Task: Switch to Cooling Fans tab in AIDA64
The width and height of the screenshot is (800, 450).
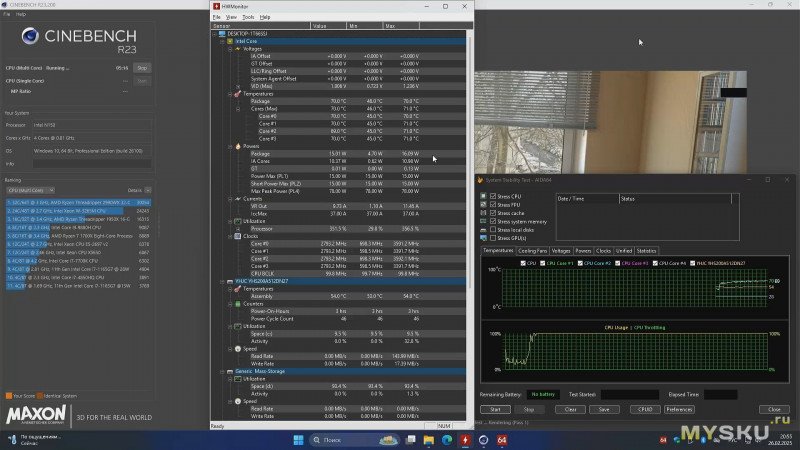Action: coord(532,251)
